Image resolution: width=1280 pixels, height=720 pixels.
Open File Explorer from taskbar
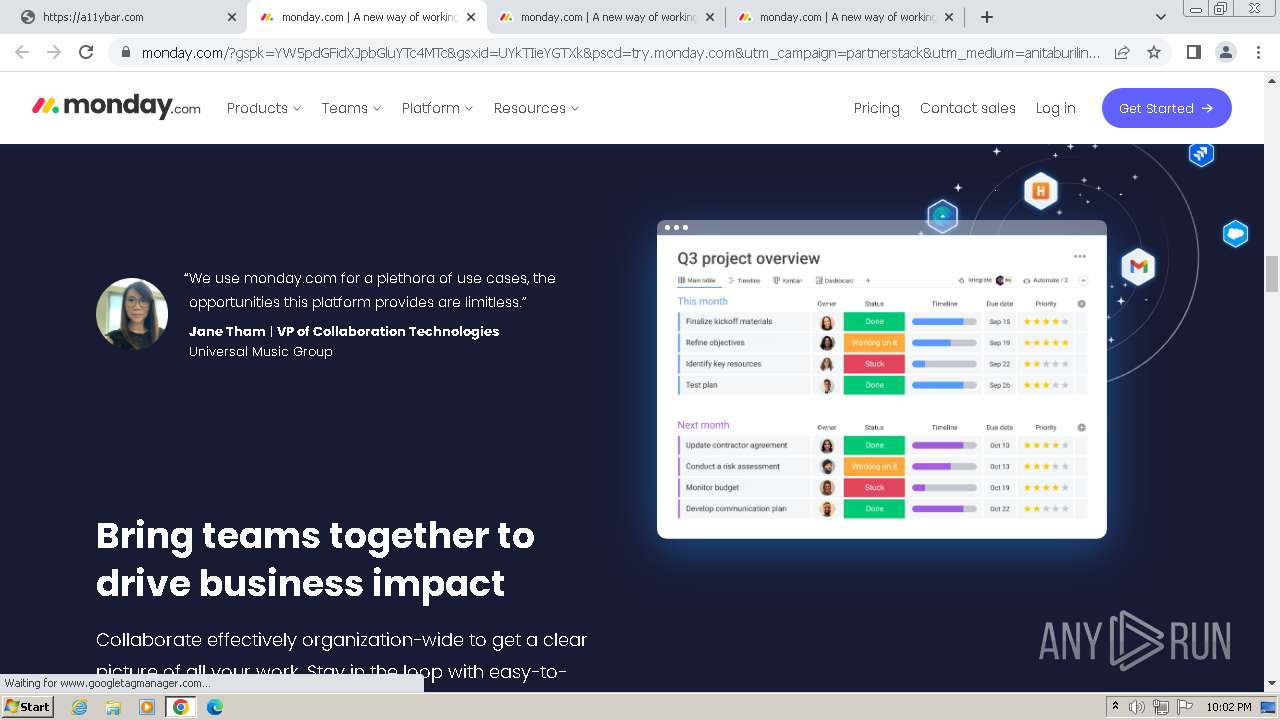(113, 707)
